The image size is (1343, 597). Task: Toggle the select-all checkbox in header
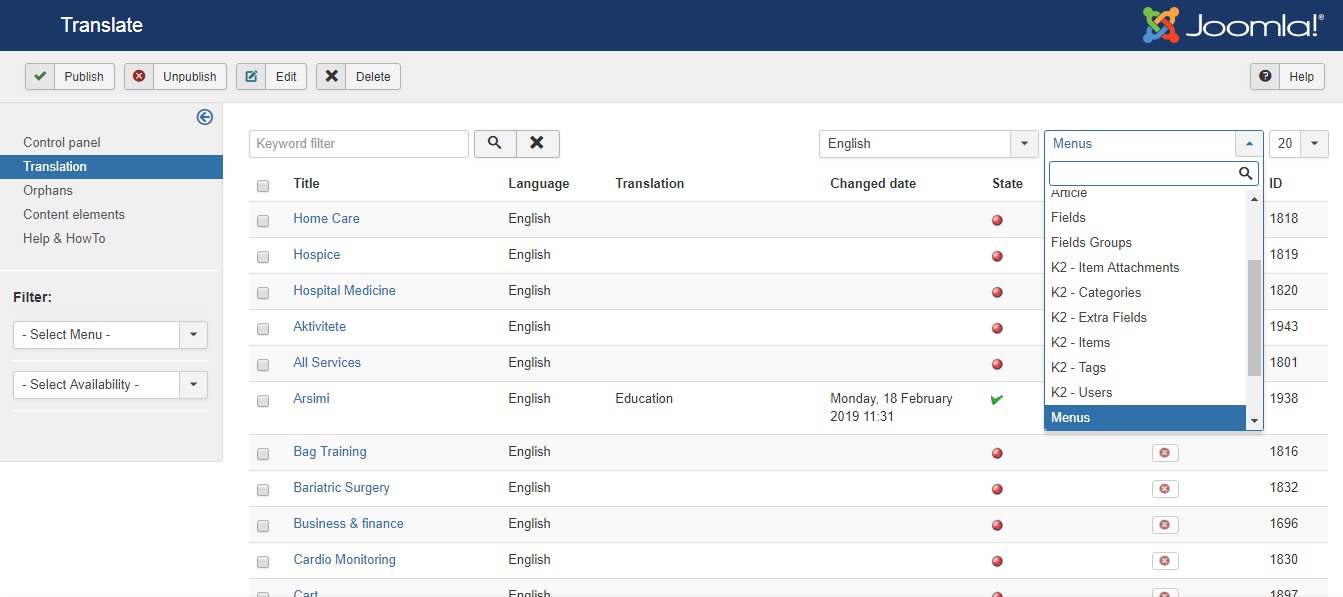tap(263, 185)
